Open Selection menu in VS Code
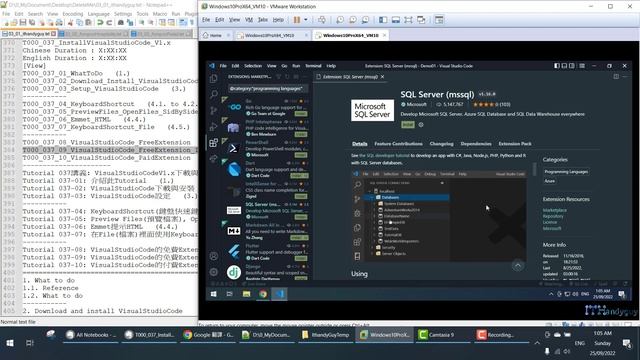Image resolution: width=640 pixels, height=360 pixels. pos(253,66)
